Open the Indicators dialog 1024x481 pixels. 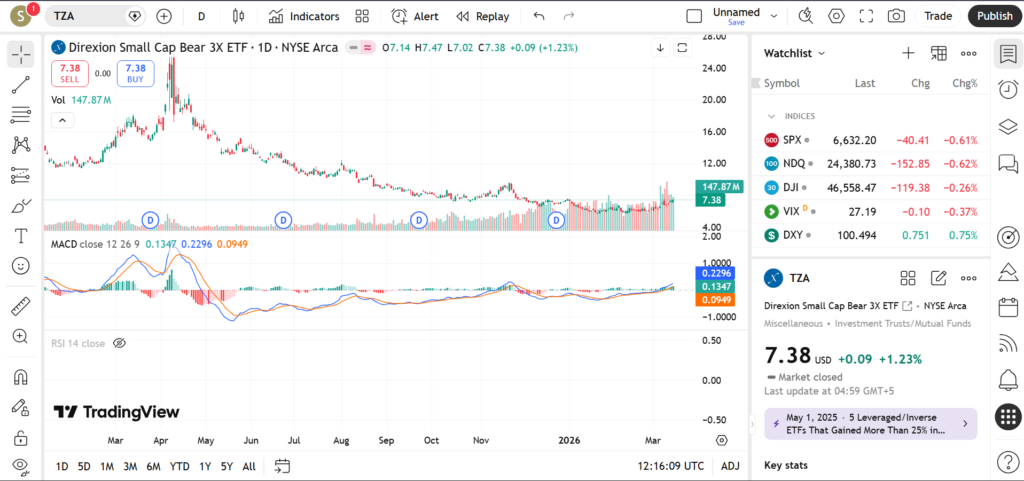click(x=304, y=16)
